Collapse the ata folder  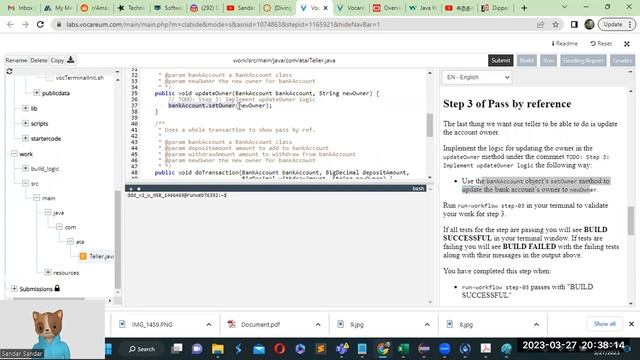point(70,241)
